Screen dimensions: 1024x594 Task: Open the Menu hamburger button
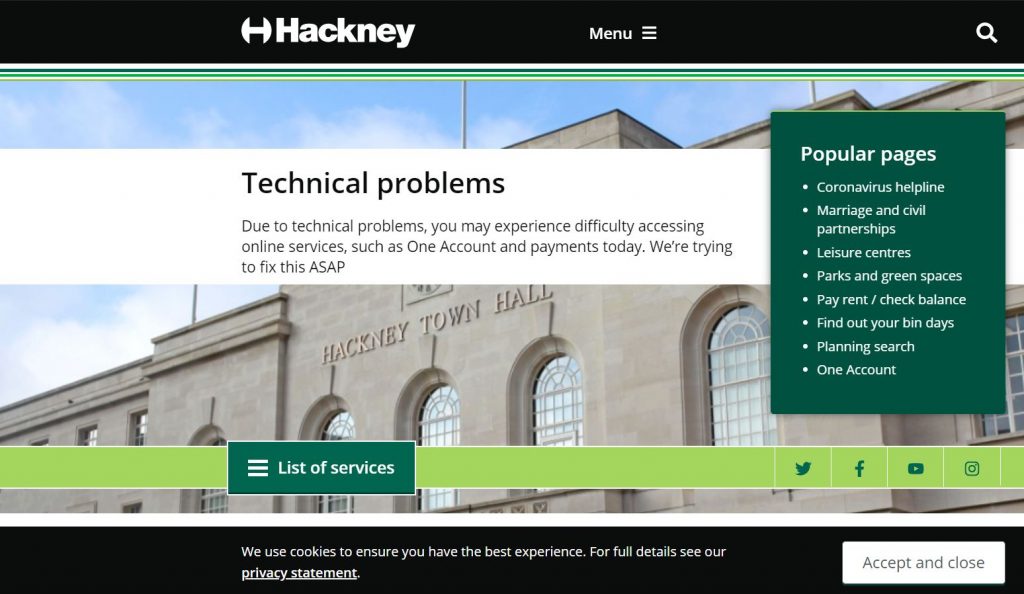pos(622,33)
